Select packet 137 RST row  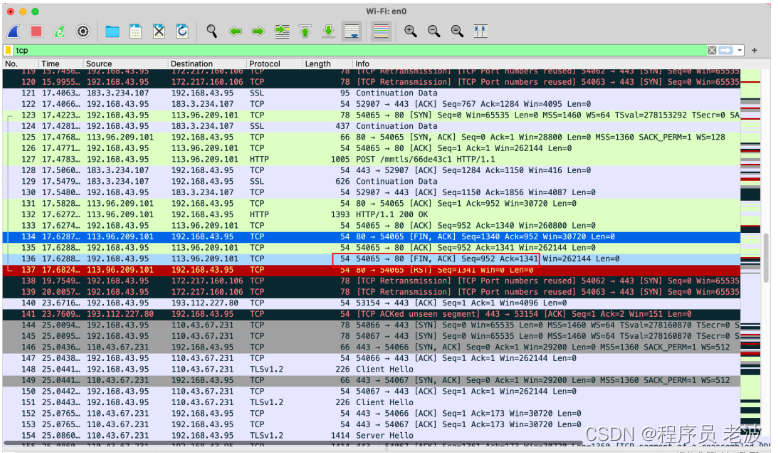pyautogui.click(x=371, y=270)
